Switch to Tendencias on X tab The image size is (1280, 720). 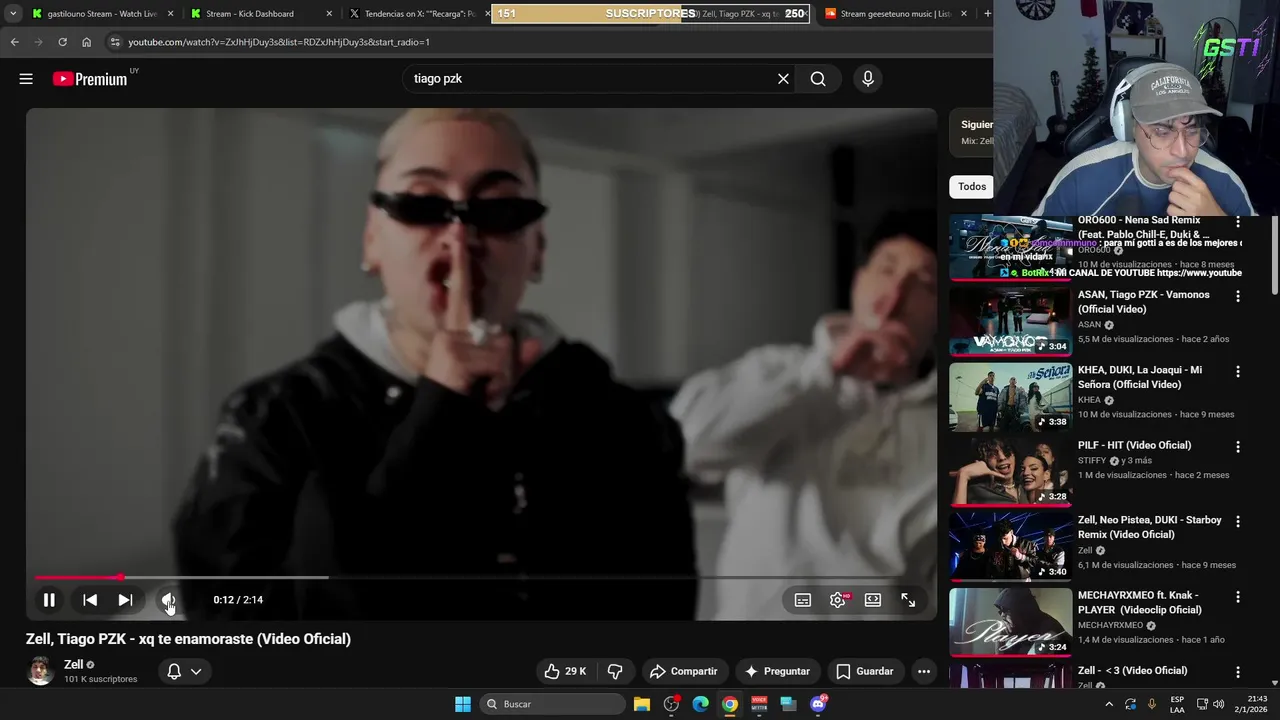coord(419,14)
